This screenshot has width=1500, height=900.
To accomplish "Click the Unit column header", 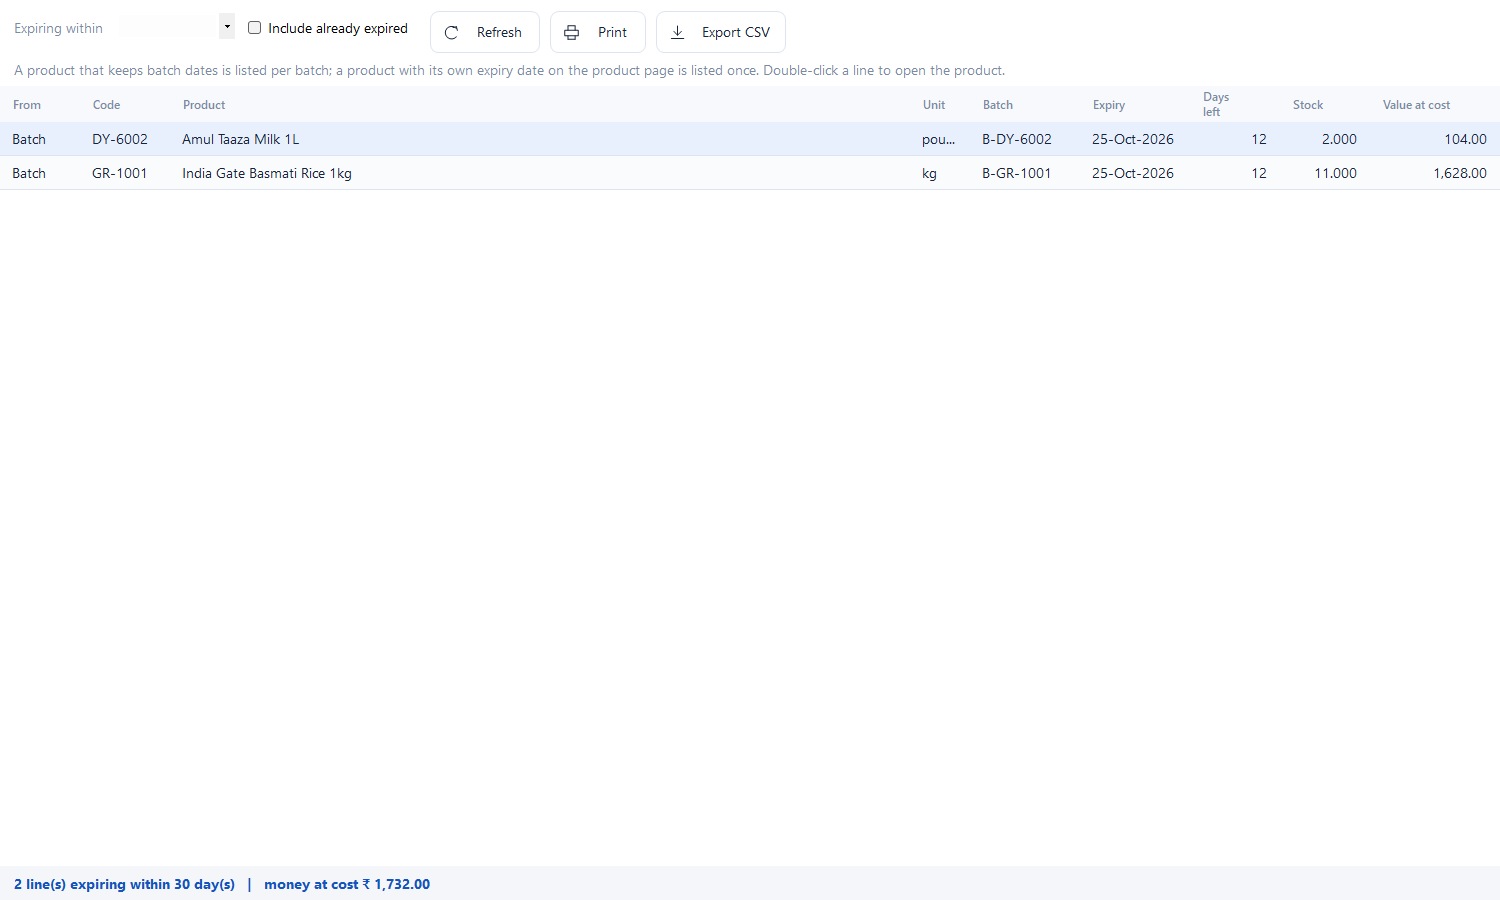I will [x=934, y=105].
